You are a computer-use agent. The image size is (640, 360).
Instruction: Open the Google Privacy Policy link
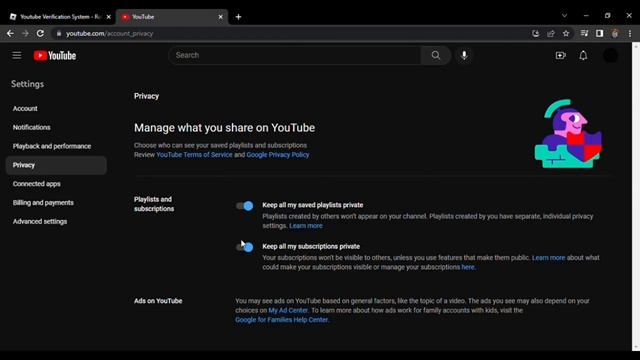(278, 155)
